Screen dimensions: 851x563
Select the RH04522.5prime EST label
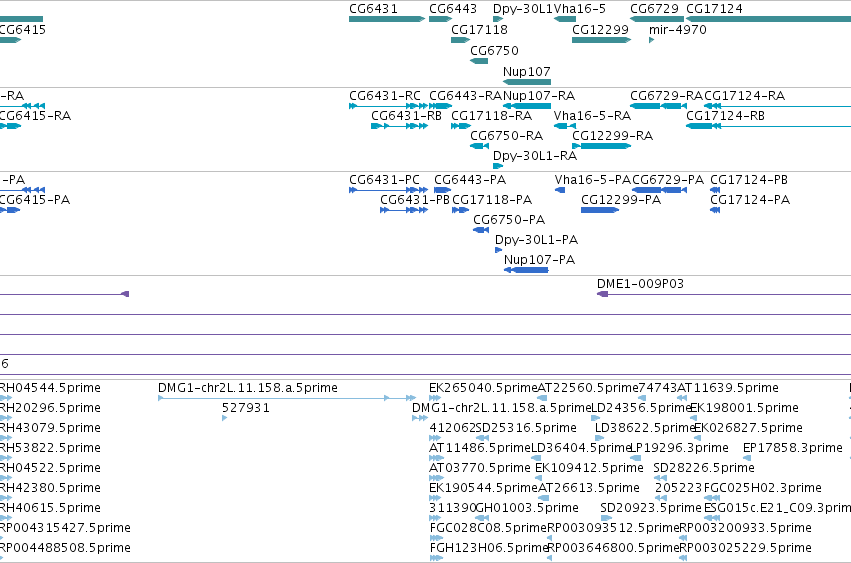(50, 468)
